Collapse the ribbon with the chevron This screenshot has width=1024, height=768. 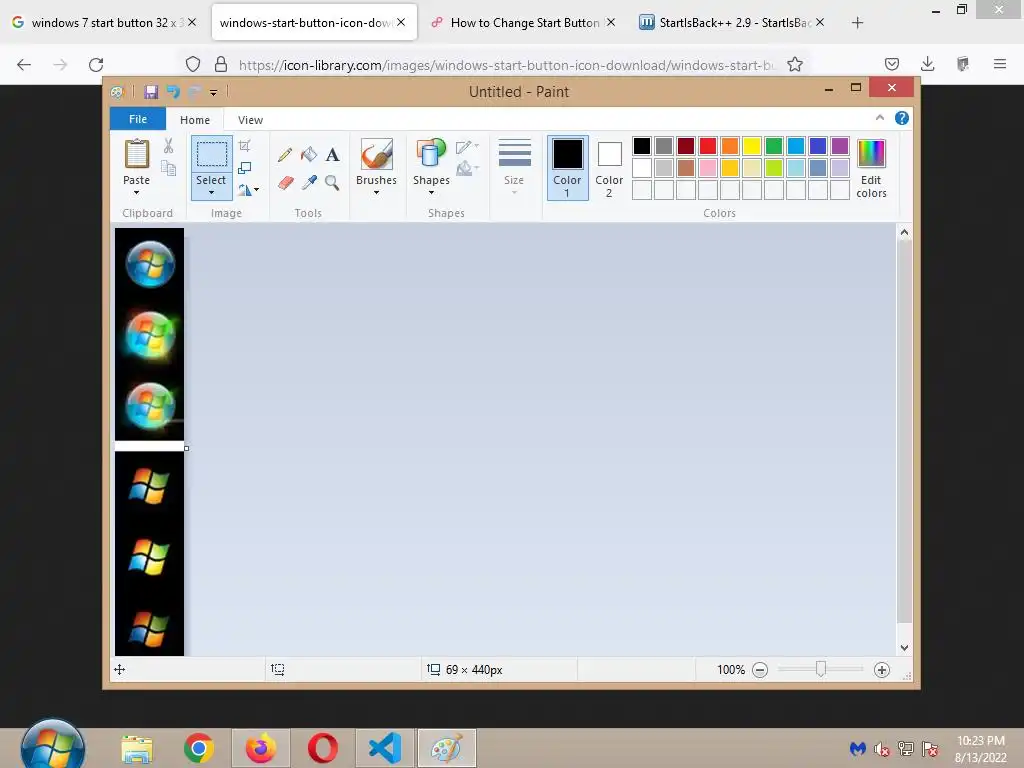880,118
